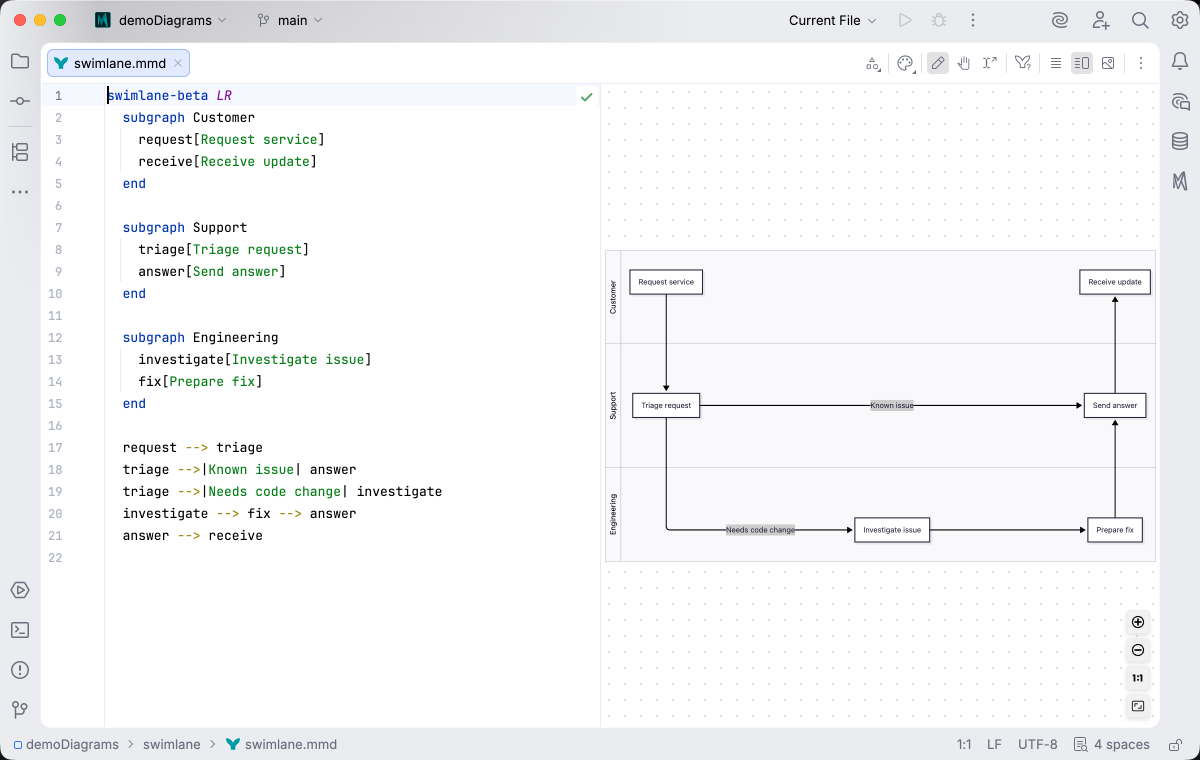Click the Engineering swimlane label

613,514
